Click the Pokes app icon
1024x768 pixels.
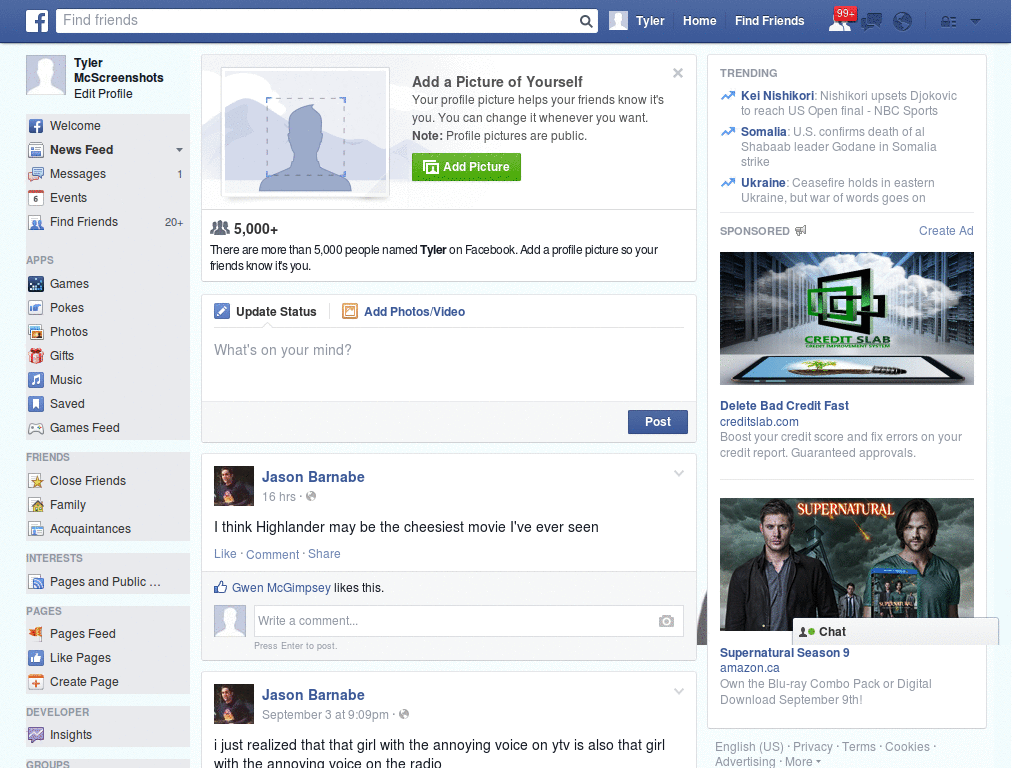point(36,308)
